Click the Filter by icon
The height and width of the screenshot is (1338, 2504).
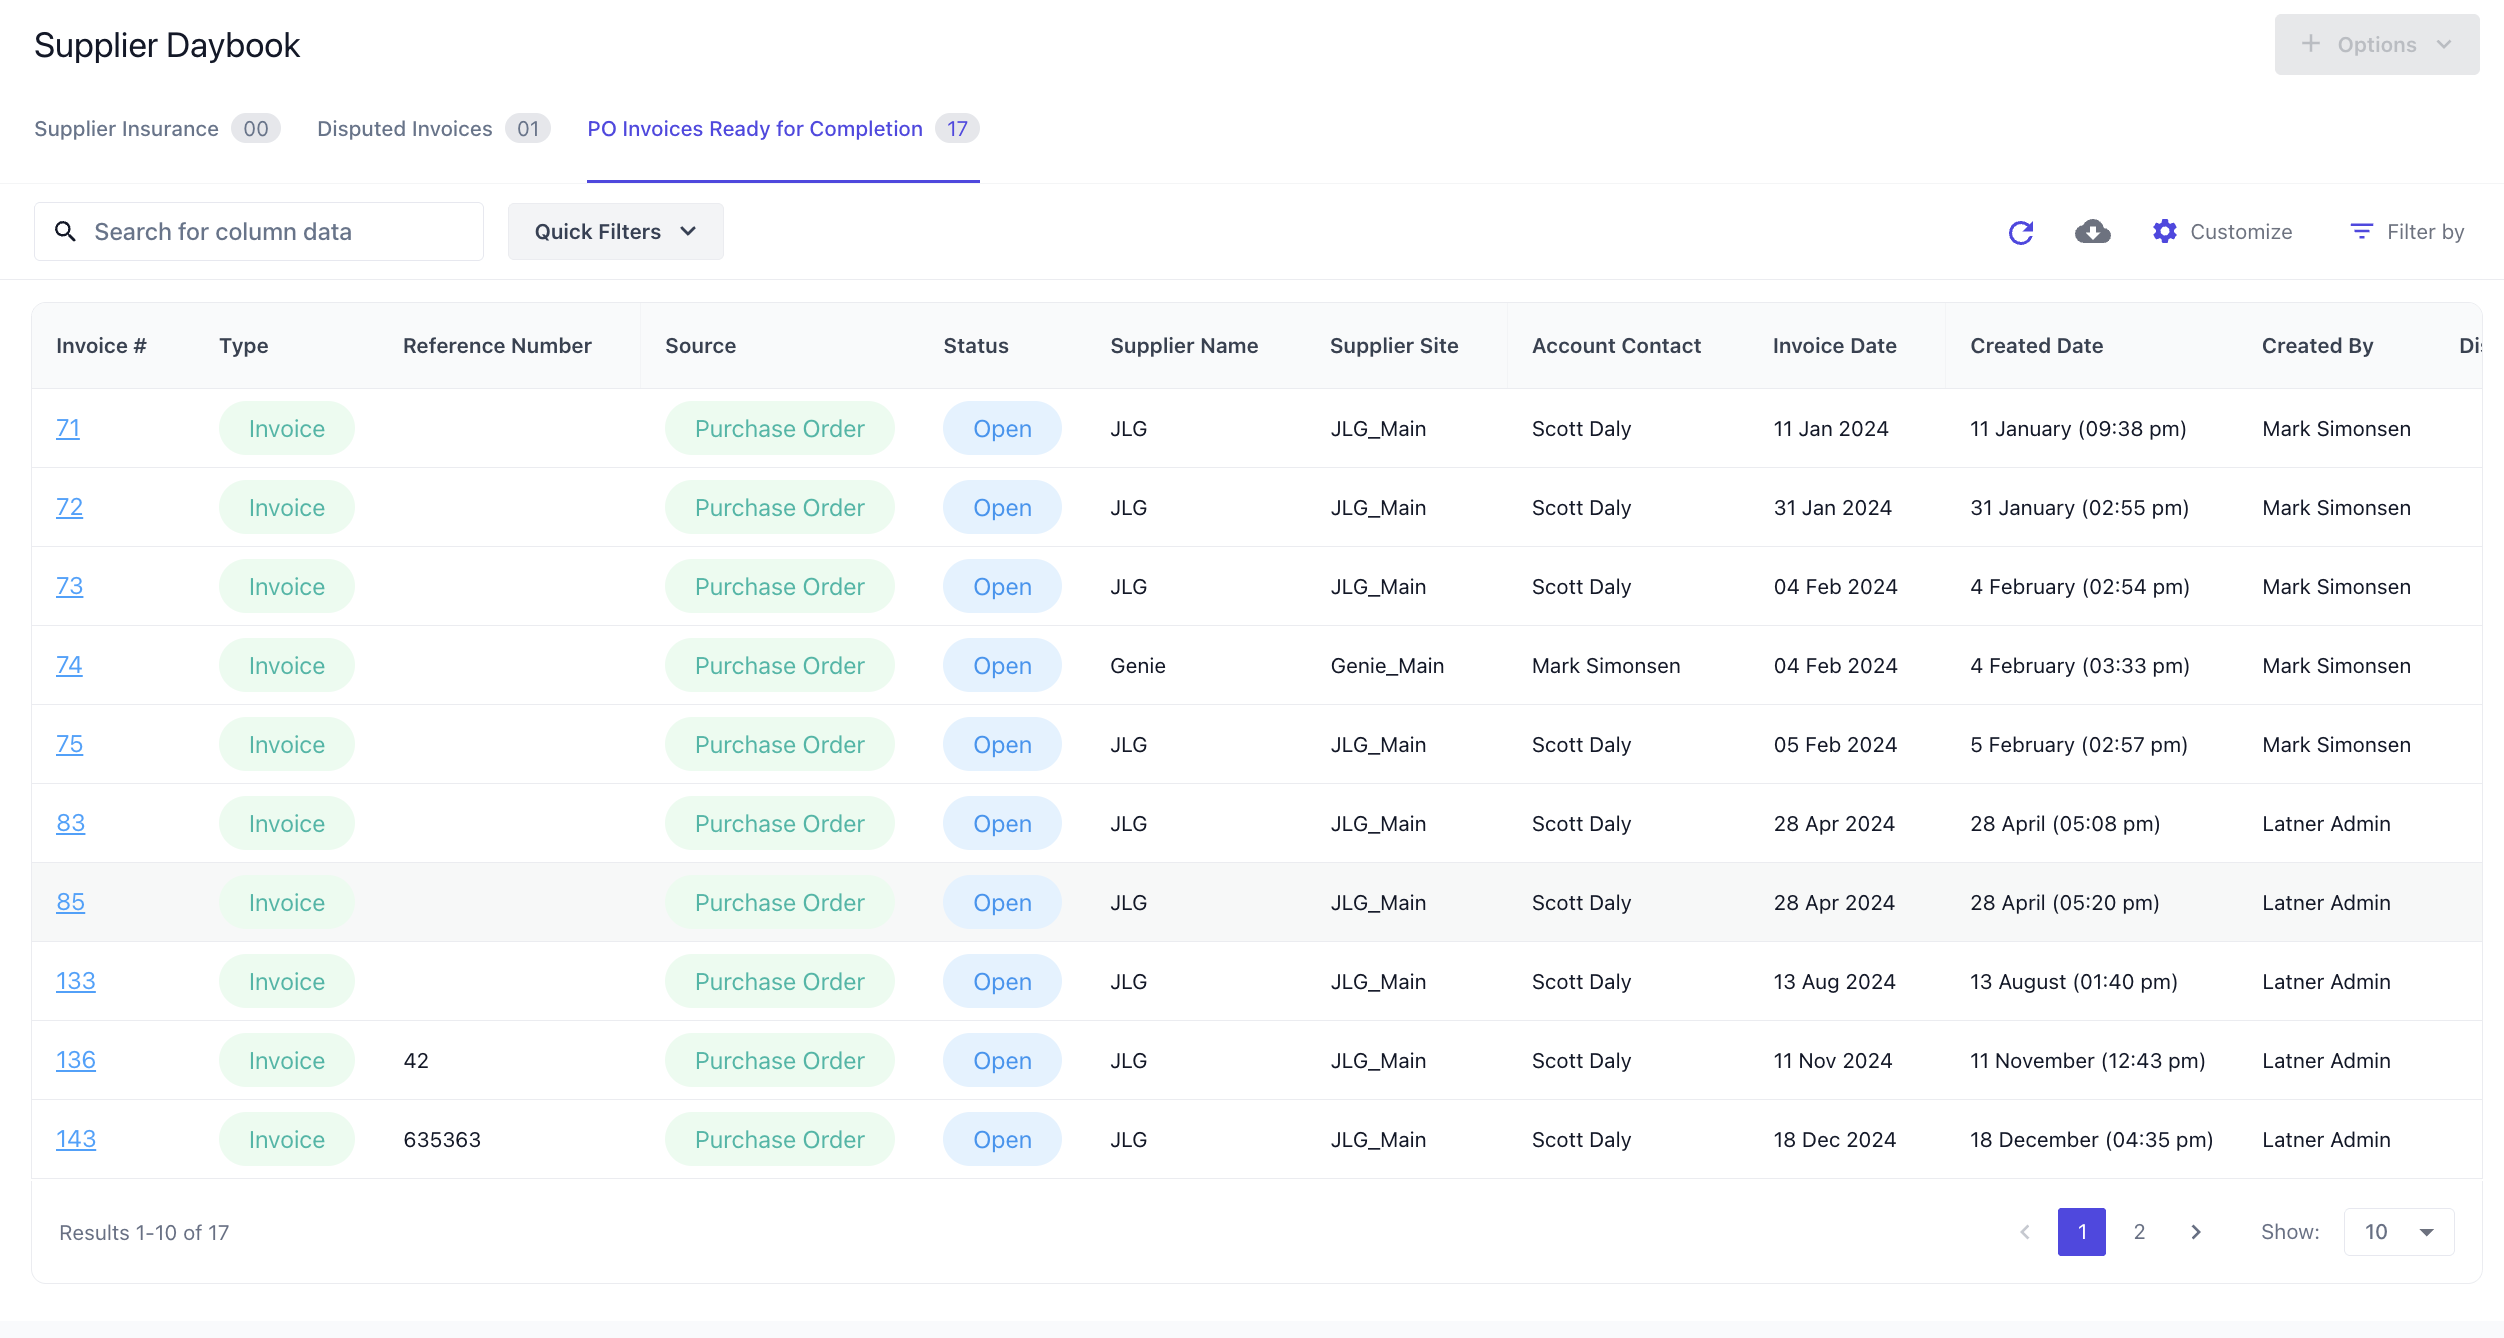(2361, 232)
